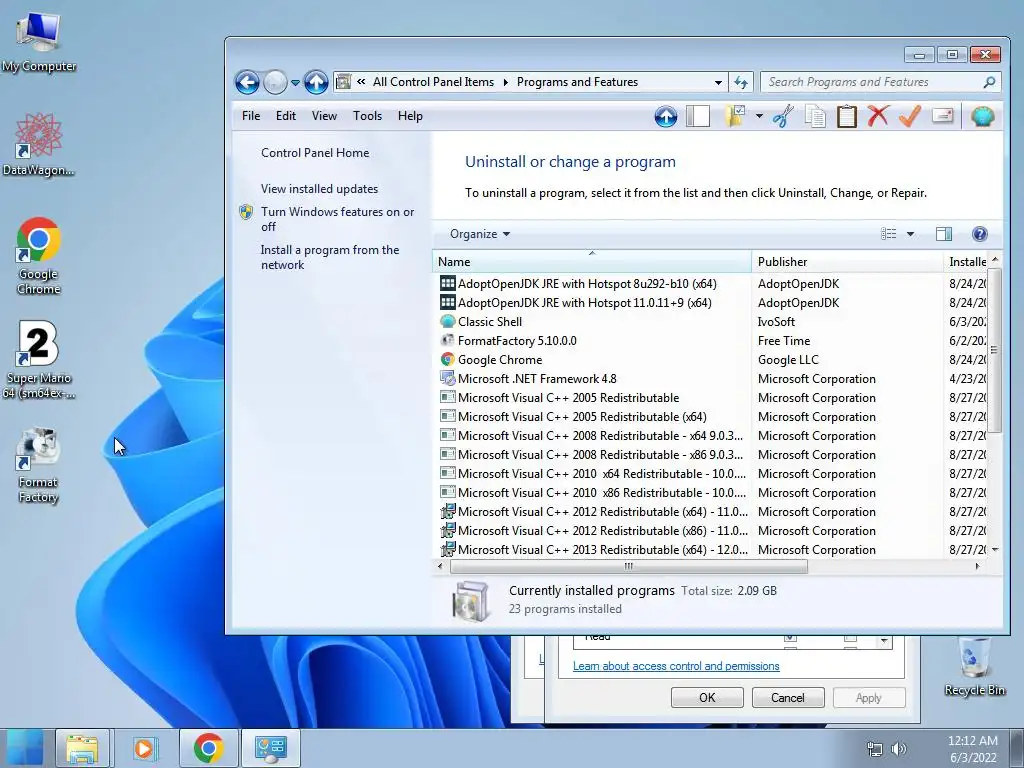Open Chrome from the taskbar
Screen dimensions: 1024x768
coord(208,748)
